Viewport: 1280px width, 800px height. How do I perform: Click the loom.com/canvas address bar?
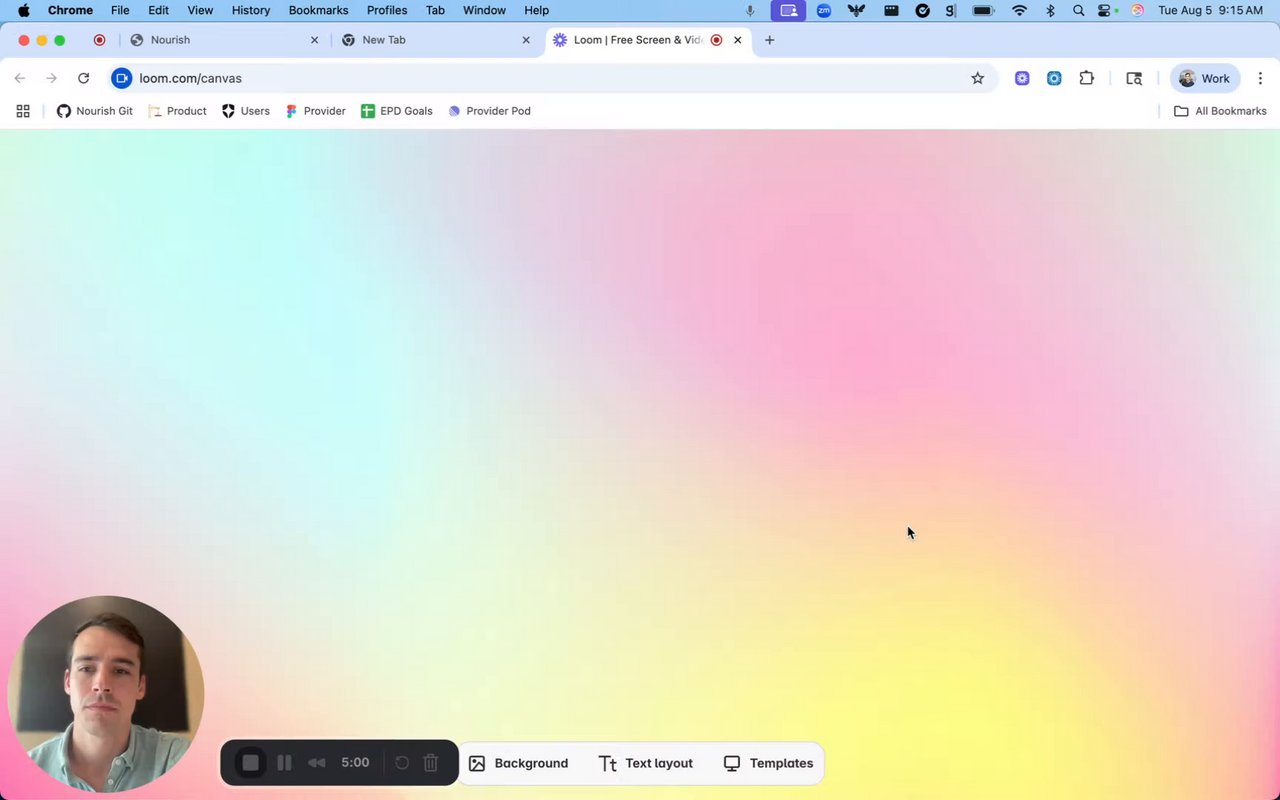coord(552,78)
